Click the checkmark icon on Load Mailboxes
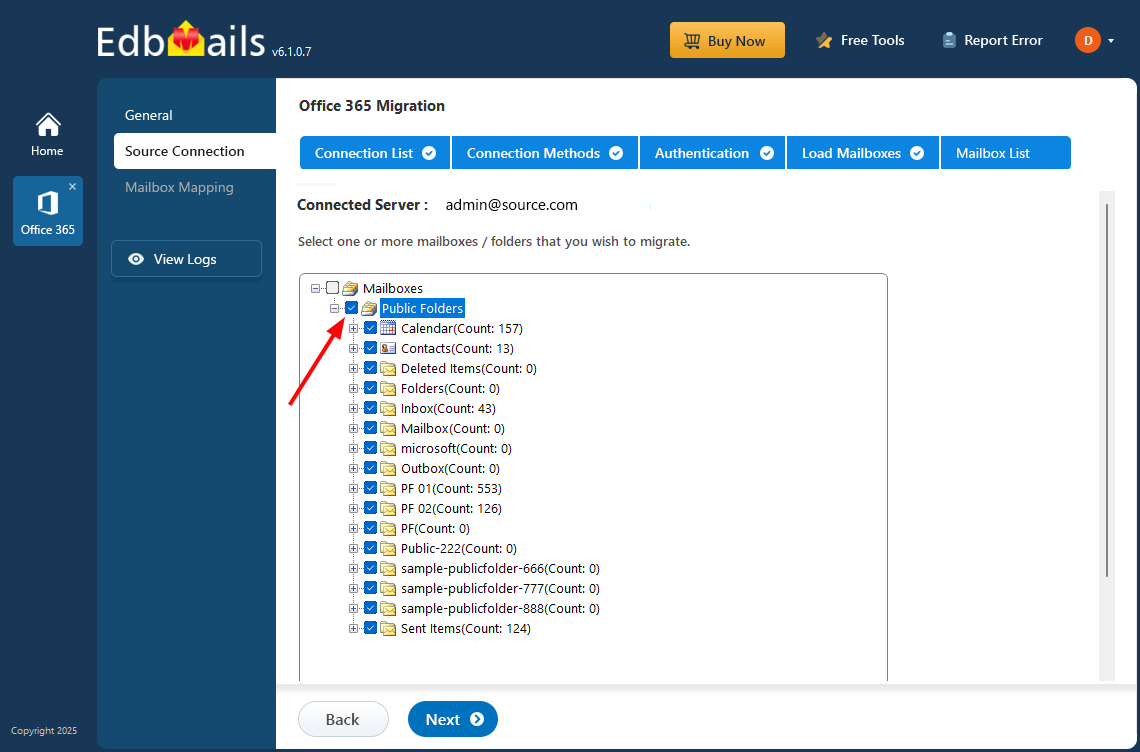 (x=917, y=153)
